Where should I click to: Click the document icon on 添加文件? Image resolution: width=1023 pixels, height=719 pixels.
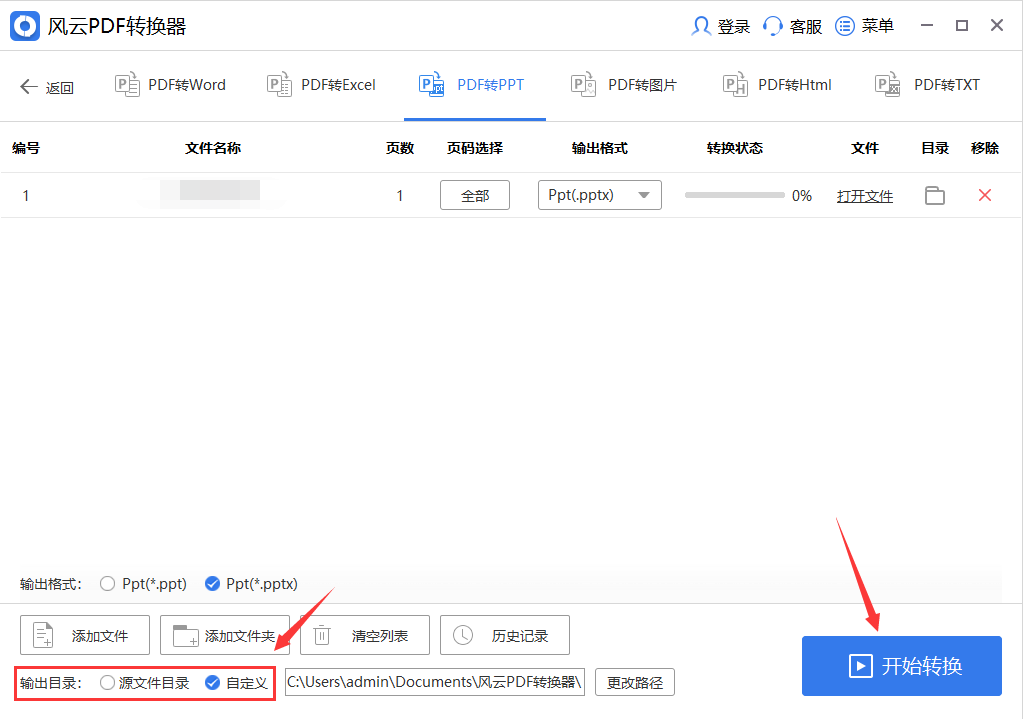[43, 635]
